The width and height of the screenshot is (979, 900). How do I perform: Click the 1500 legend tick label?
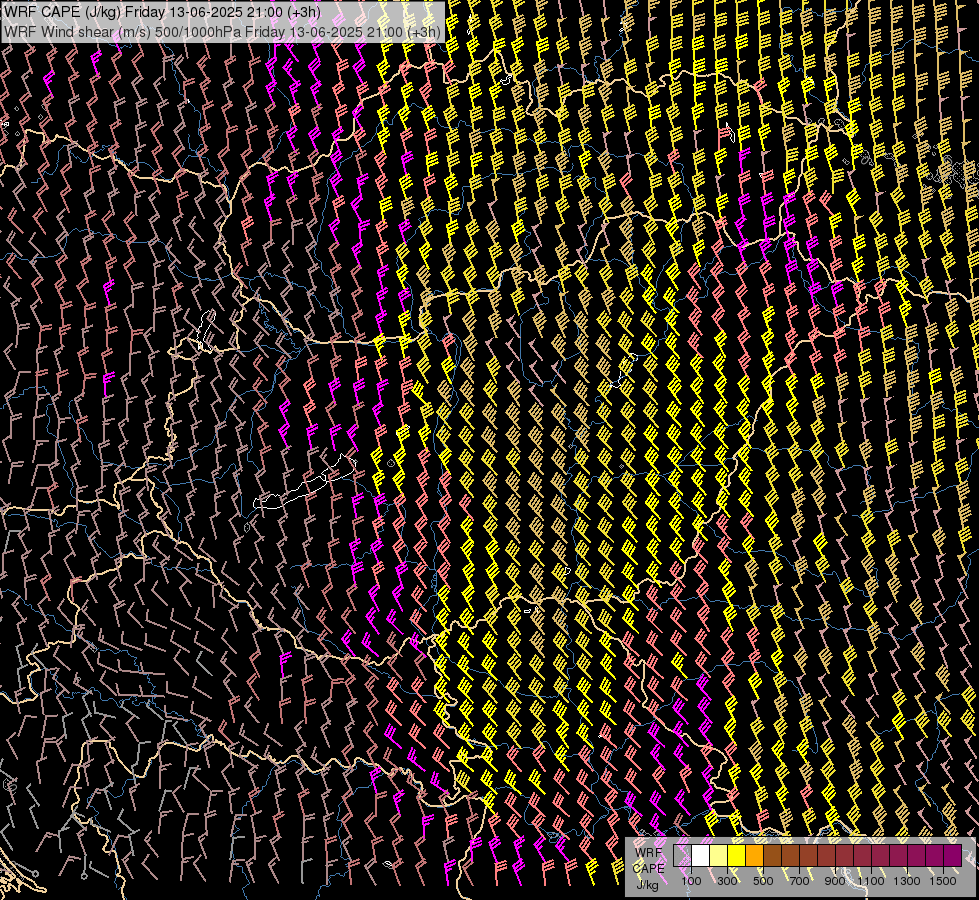(x=943, y=881)
